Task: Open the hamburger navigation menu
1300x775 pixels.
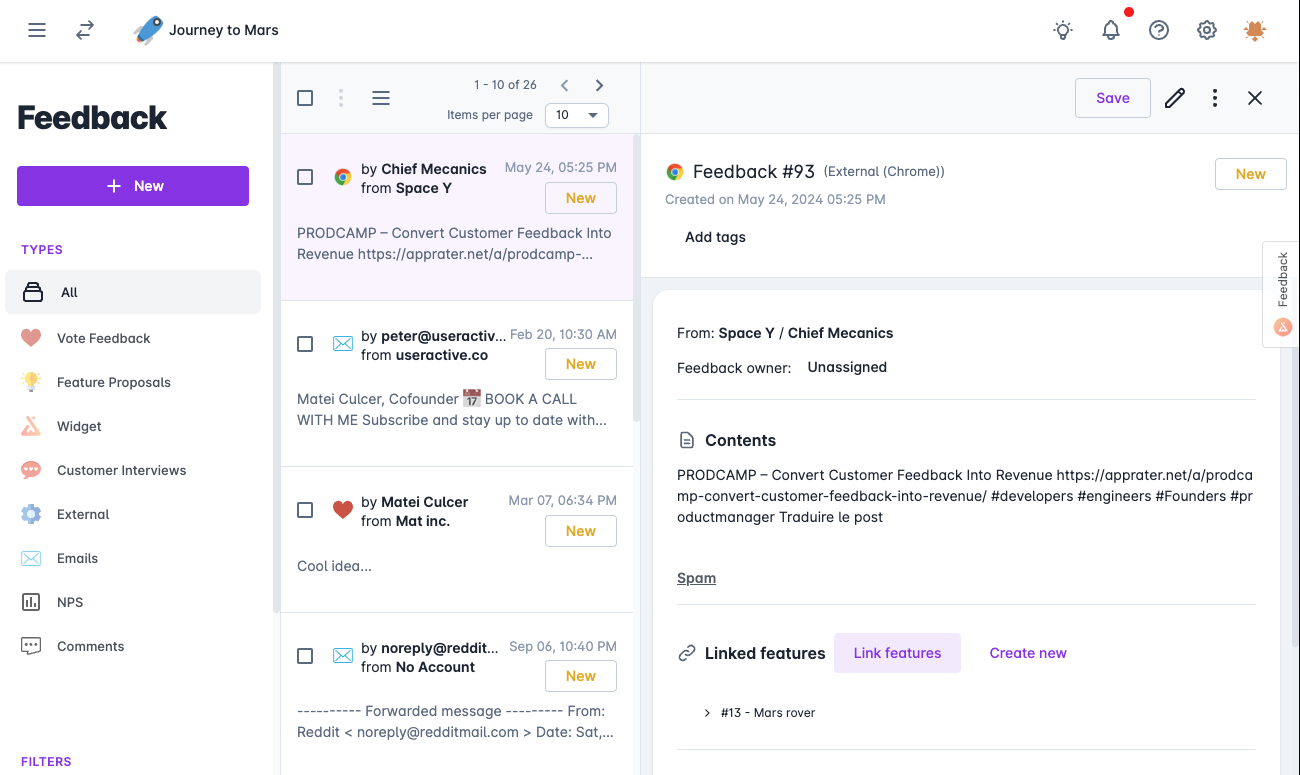Action: [37, 30]
